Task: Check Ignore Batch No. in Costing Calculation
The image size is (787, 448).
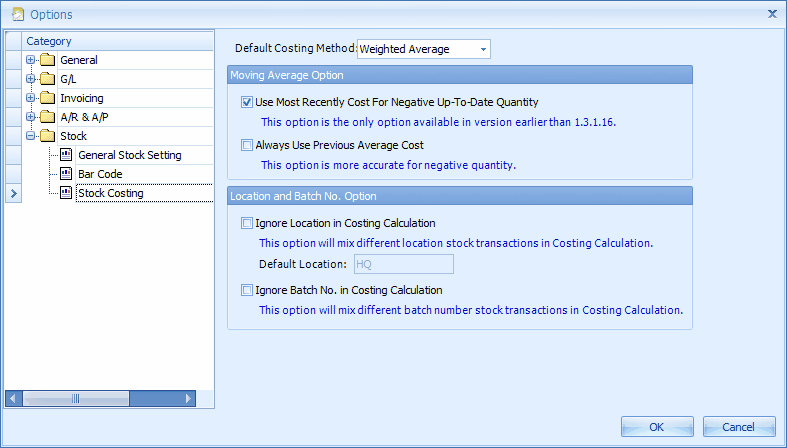Action: [x=247, y=290]
